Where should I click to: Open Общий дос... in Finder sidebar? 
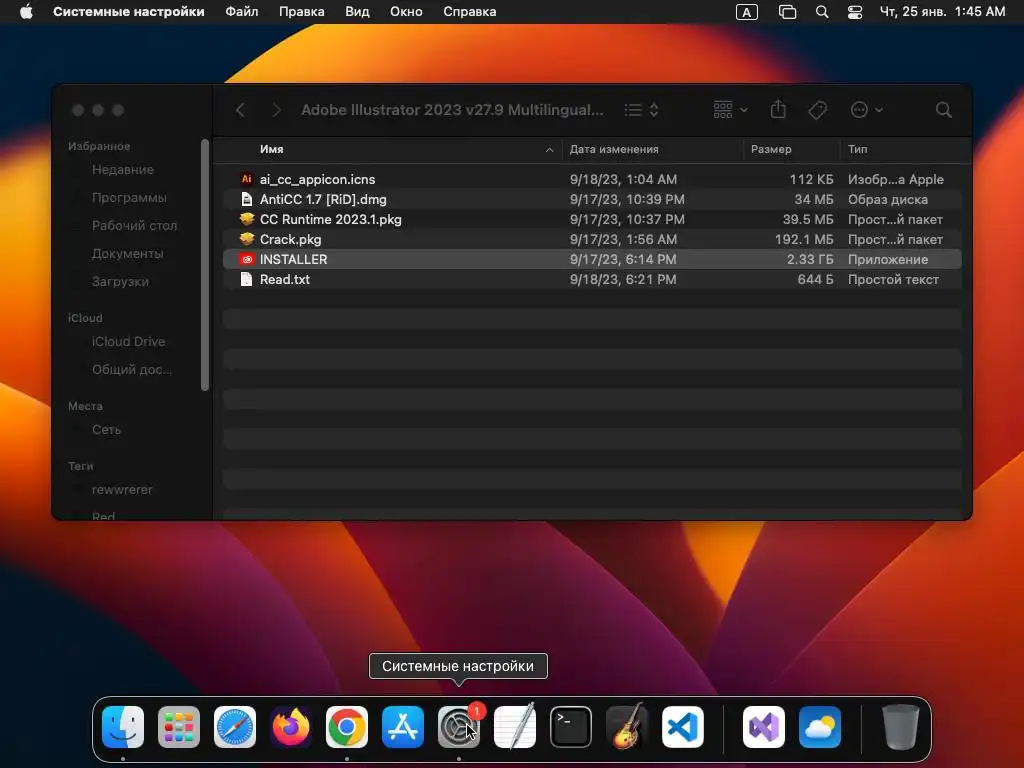click(x=132, y=370)
